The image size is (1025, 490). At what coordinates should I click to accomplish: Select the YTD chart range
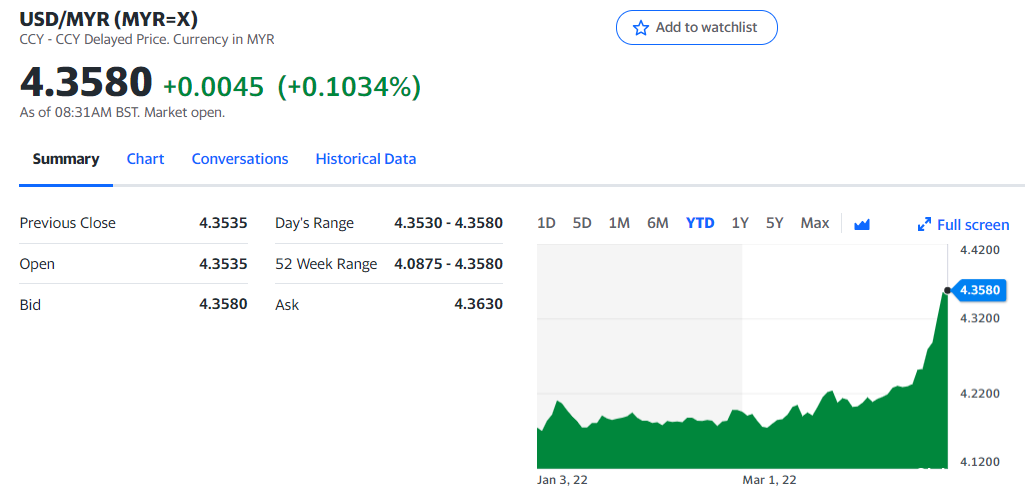click(700, 223)
